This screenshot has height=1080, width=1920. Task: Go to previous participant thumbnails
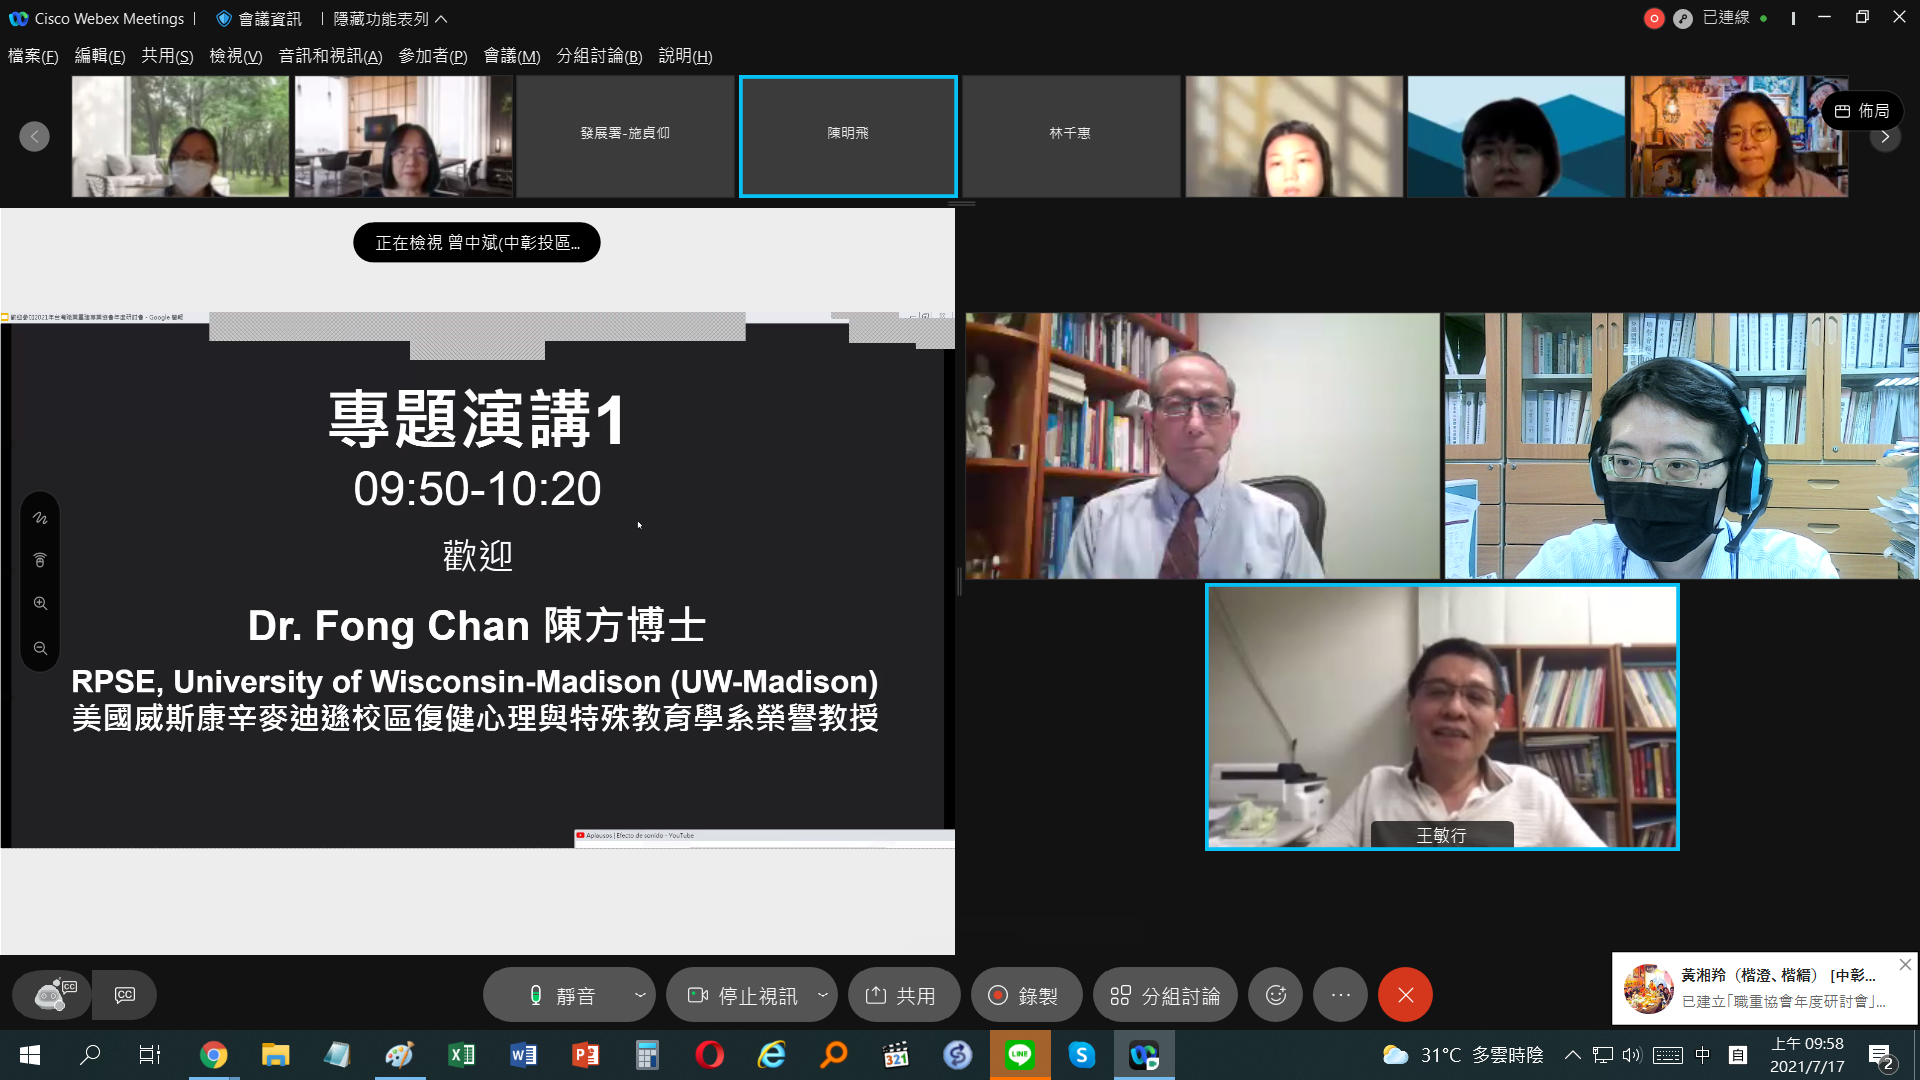click(x=34, y=136)
